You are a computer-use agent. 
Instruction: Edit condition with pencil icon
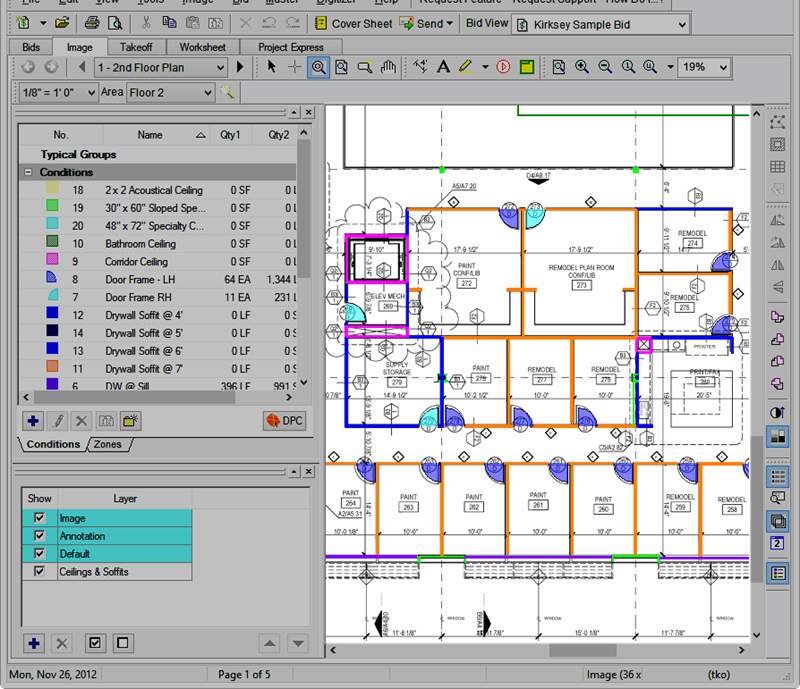58,421
